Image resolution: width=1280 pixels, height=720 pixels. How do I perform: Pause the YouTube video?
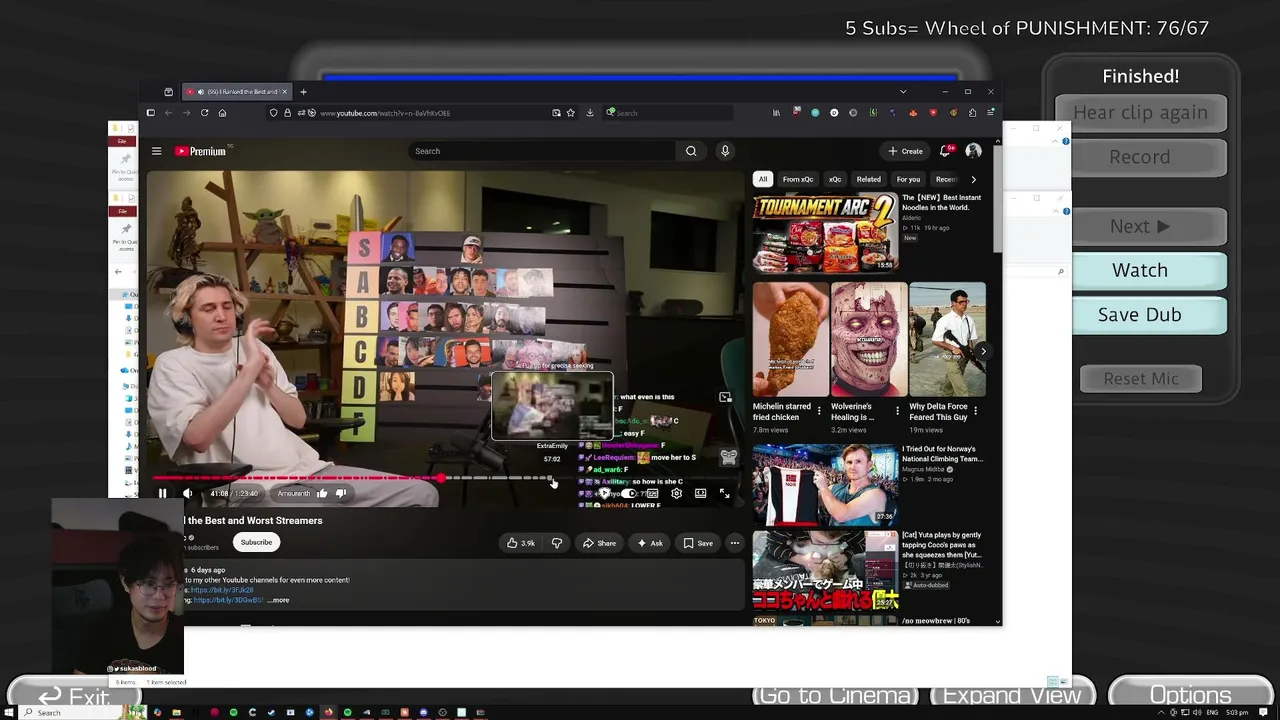162,493
